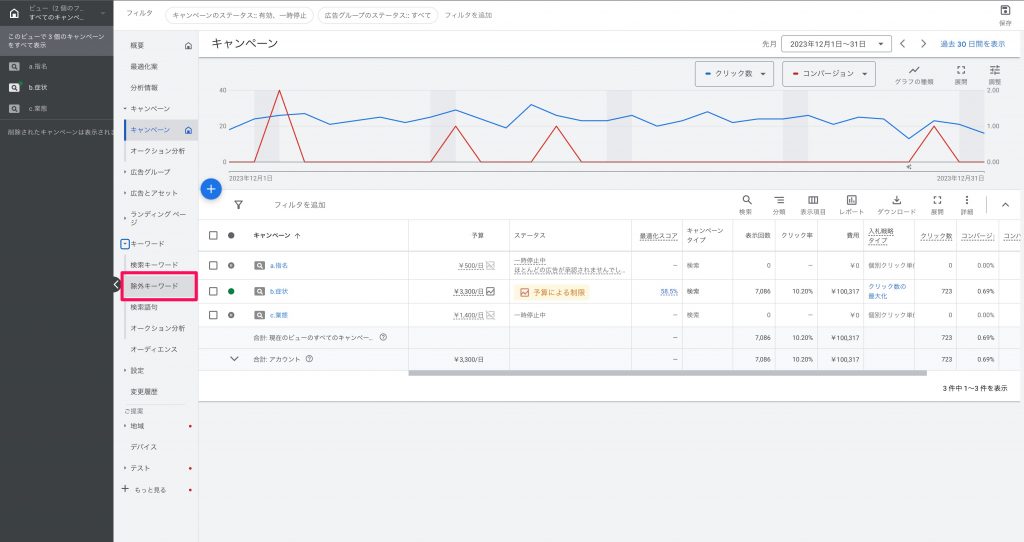Viewport: 1024px width, 542px height.
Task: Open the table search magnifier icon
Action: click(x=746, y=200)
